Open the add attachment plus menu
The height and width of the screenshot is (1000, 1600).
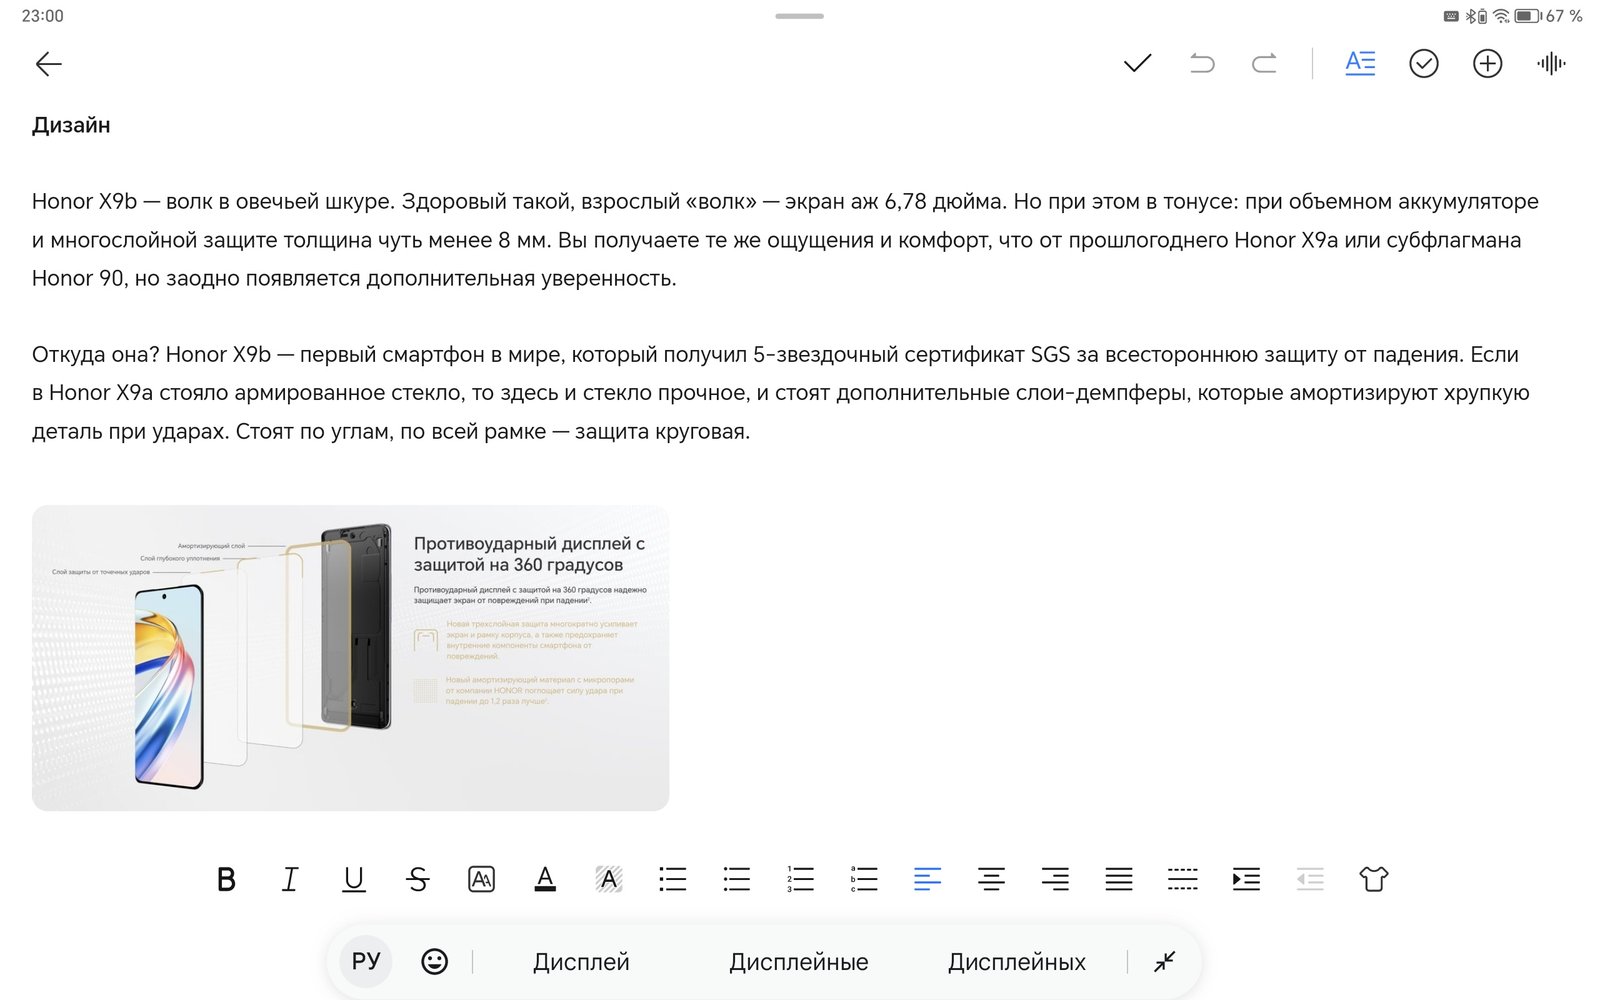(1488, 64)
